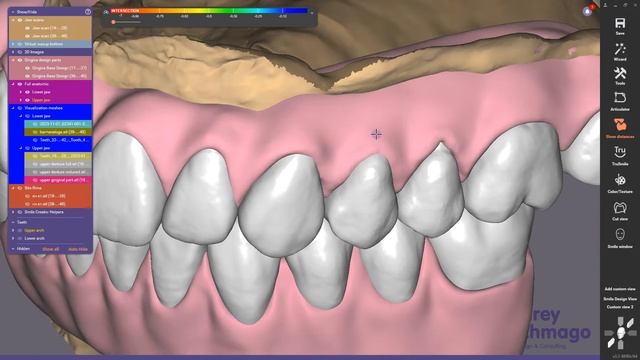Expand the Virtual waxup bottom group
Image resolution: width=640 pixels, height=360 pixels.
[x=13, y=44]
